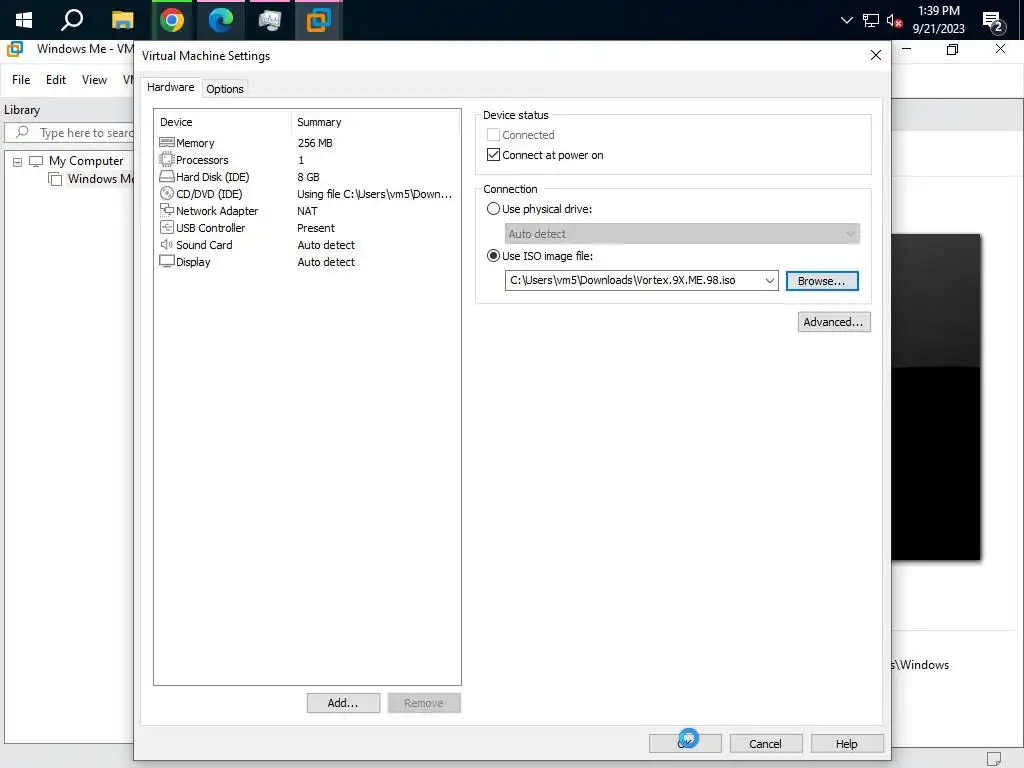Screen dimensions: 1024x768
Task: Click the Network Adapter icon
Action: 167,210
